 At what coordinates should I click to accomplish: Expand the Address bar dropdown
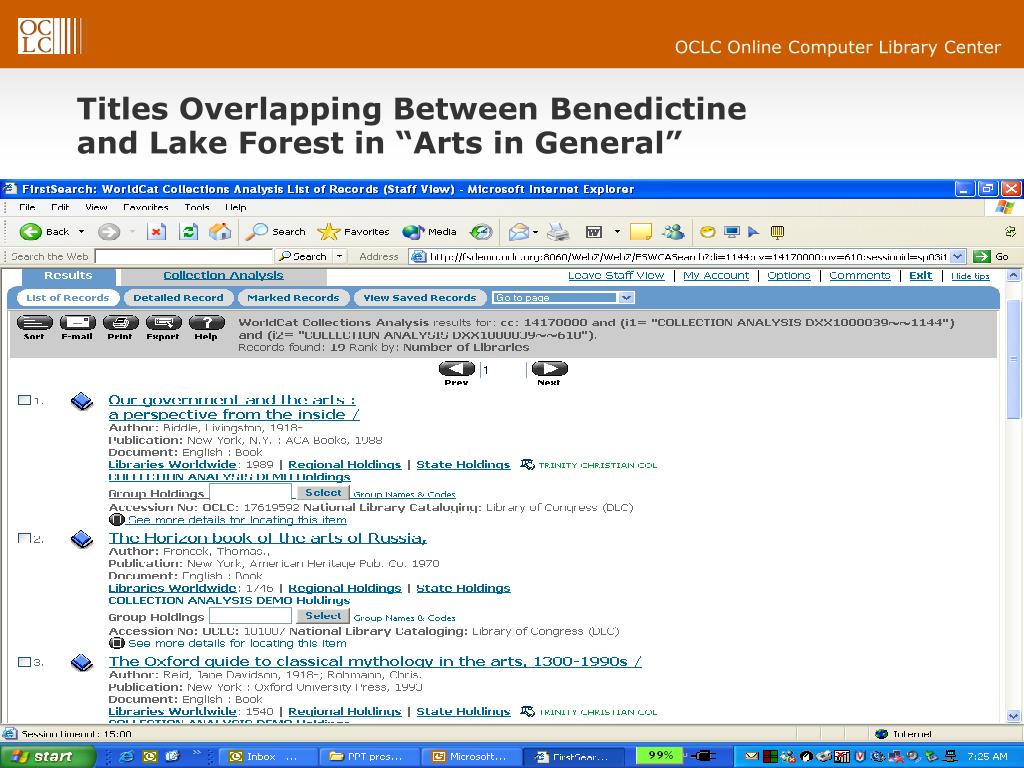point(957,257)
